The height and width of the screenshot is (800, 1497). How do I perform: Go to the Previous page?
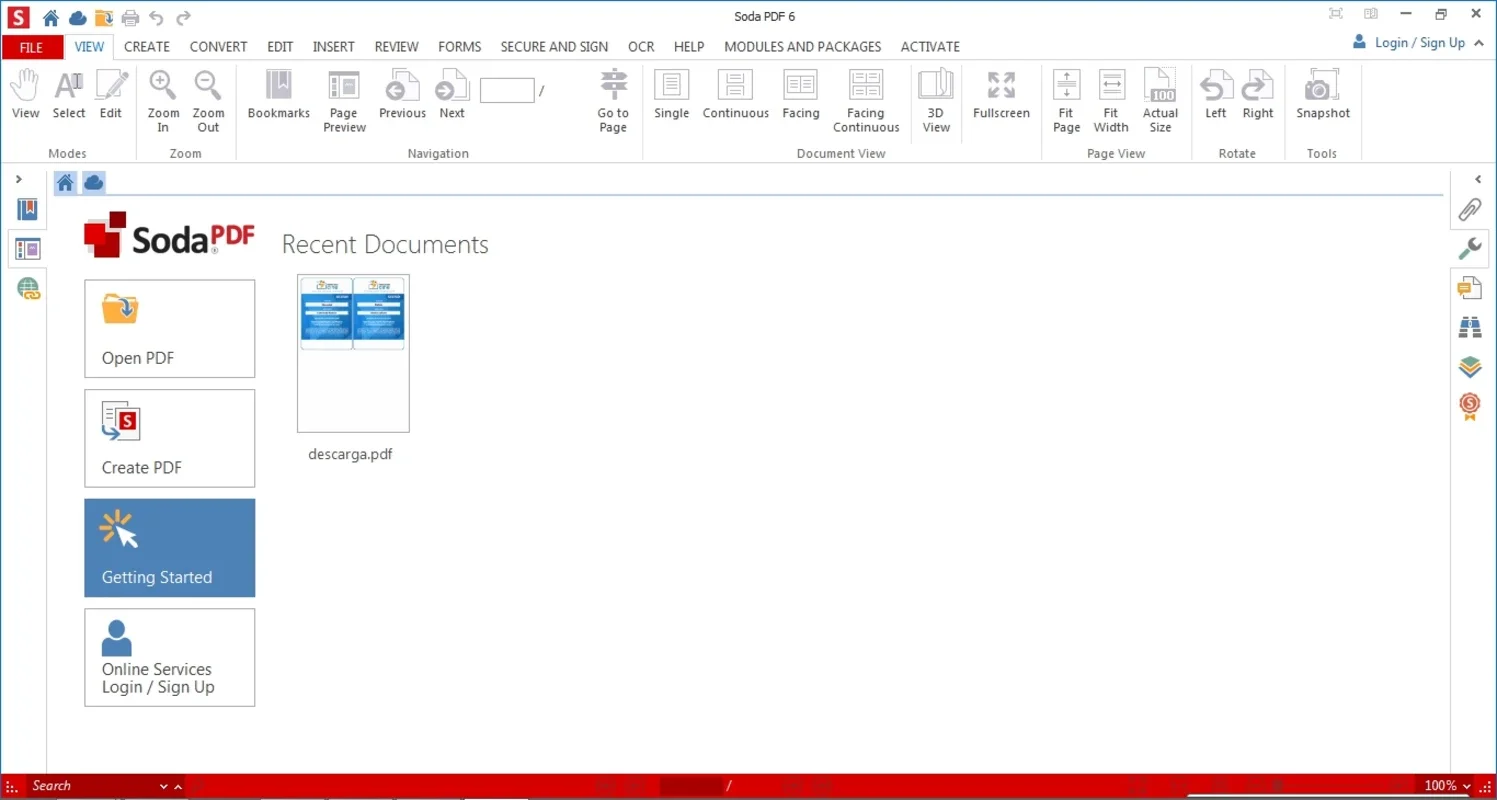point(403,95)
